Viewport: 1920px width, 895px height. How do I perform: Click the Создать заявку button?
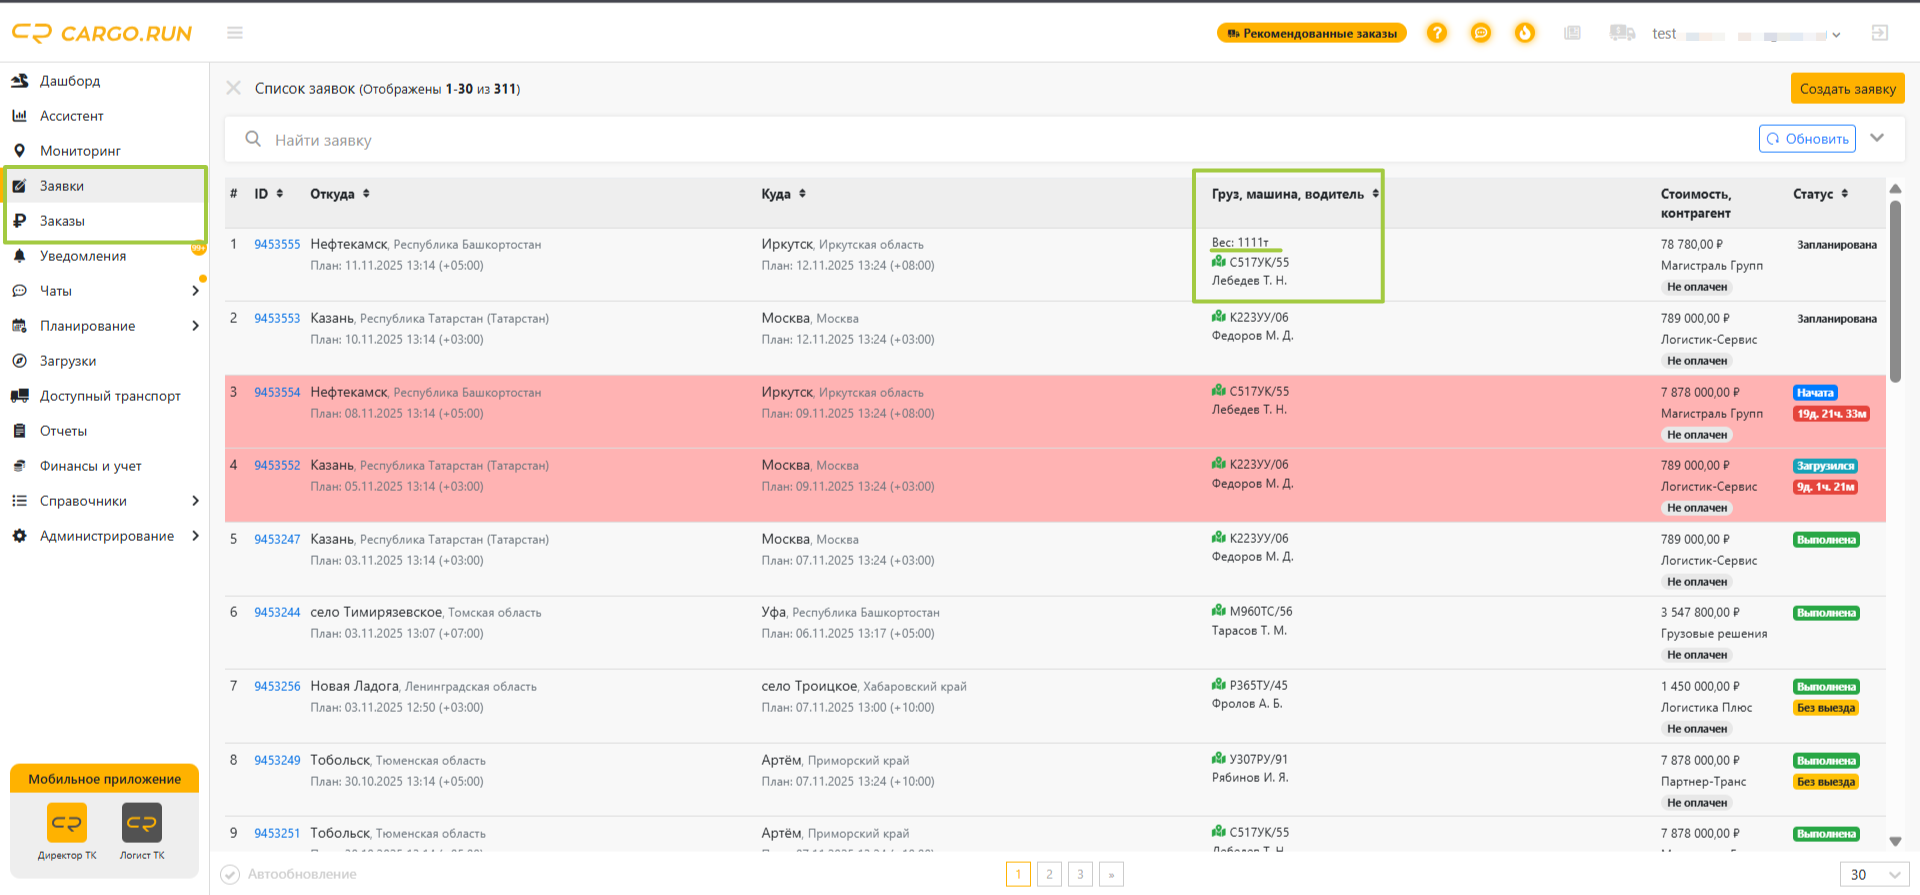coord(1847,88)
